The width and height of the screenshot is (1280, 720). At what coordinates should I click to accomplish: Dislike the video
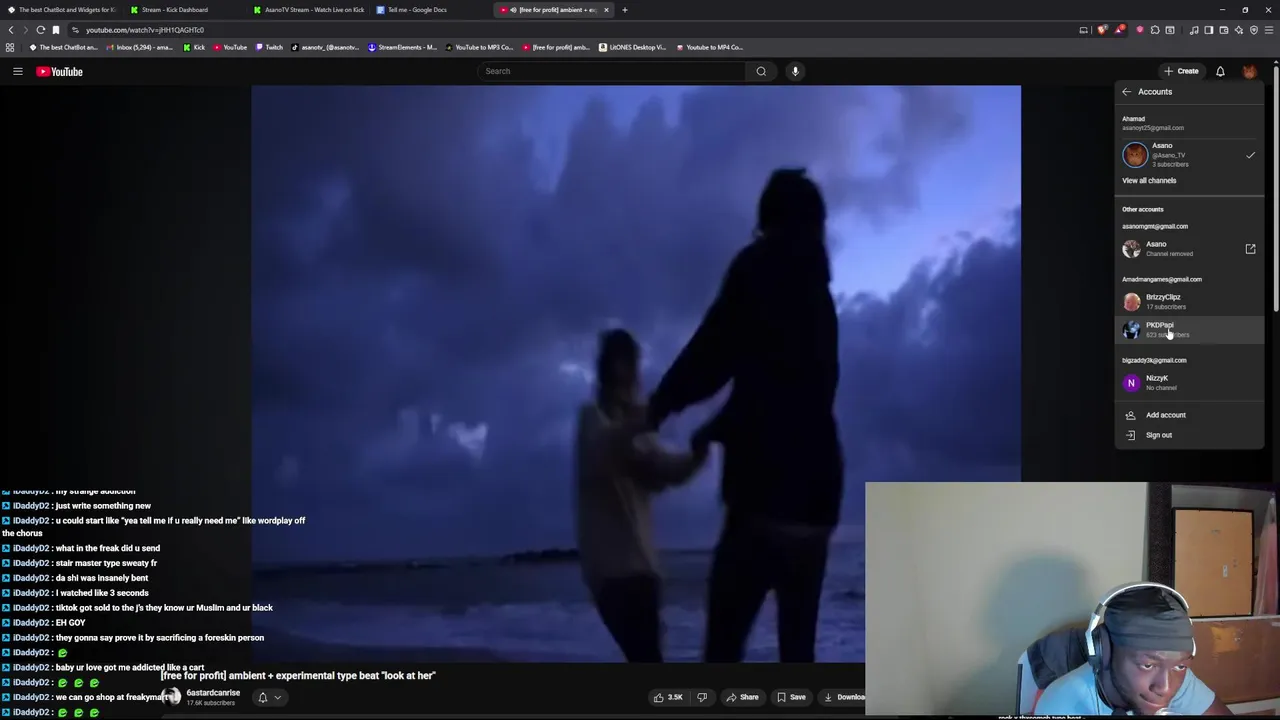click(702, 697)
